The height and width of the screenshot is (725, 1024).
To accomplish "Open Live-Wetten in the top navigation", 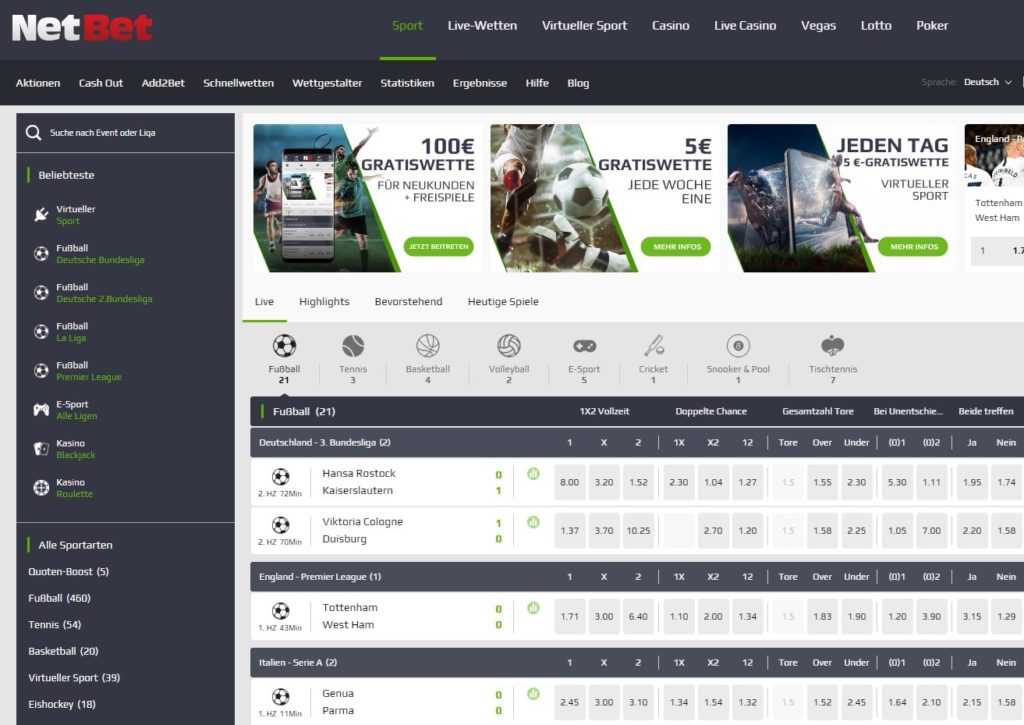I will tap(482, 25).
